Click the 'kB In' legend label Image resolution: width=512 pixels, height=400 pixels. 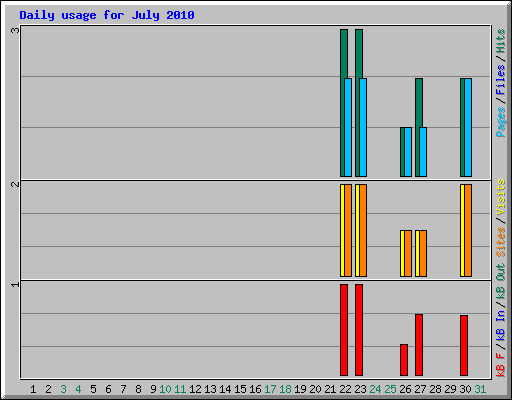tap(500, 325)
